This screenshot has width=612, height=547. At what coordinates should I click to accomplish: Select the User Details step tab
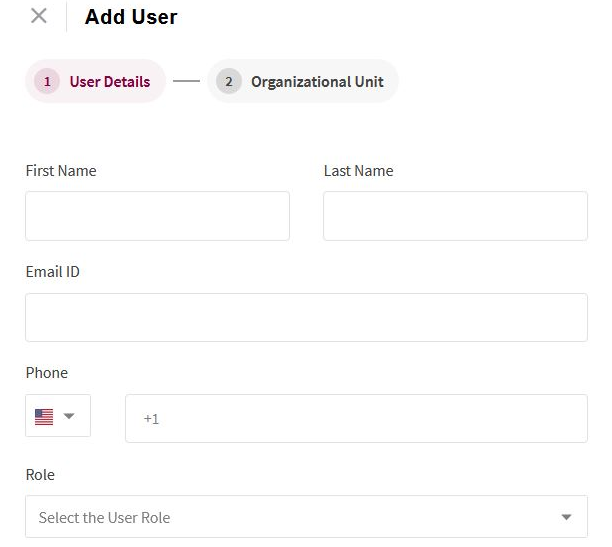[x=95, y=81]
